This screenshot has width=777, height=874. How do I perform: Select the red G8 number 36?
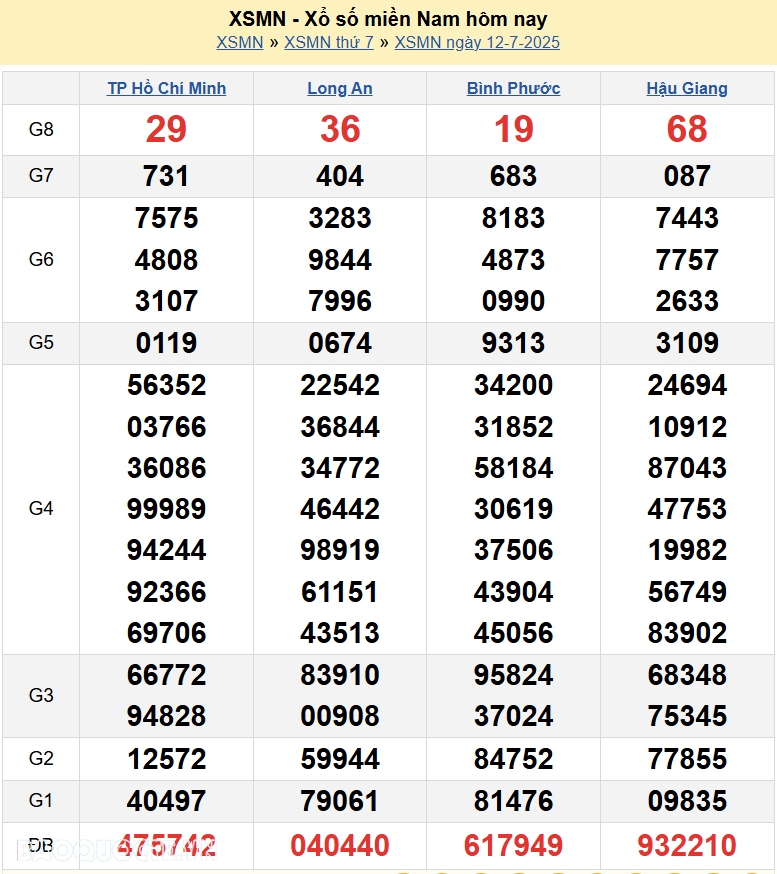click(340, 129)
